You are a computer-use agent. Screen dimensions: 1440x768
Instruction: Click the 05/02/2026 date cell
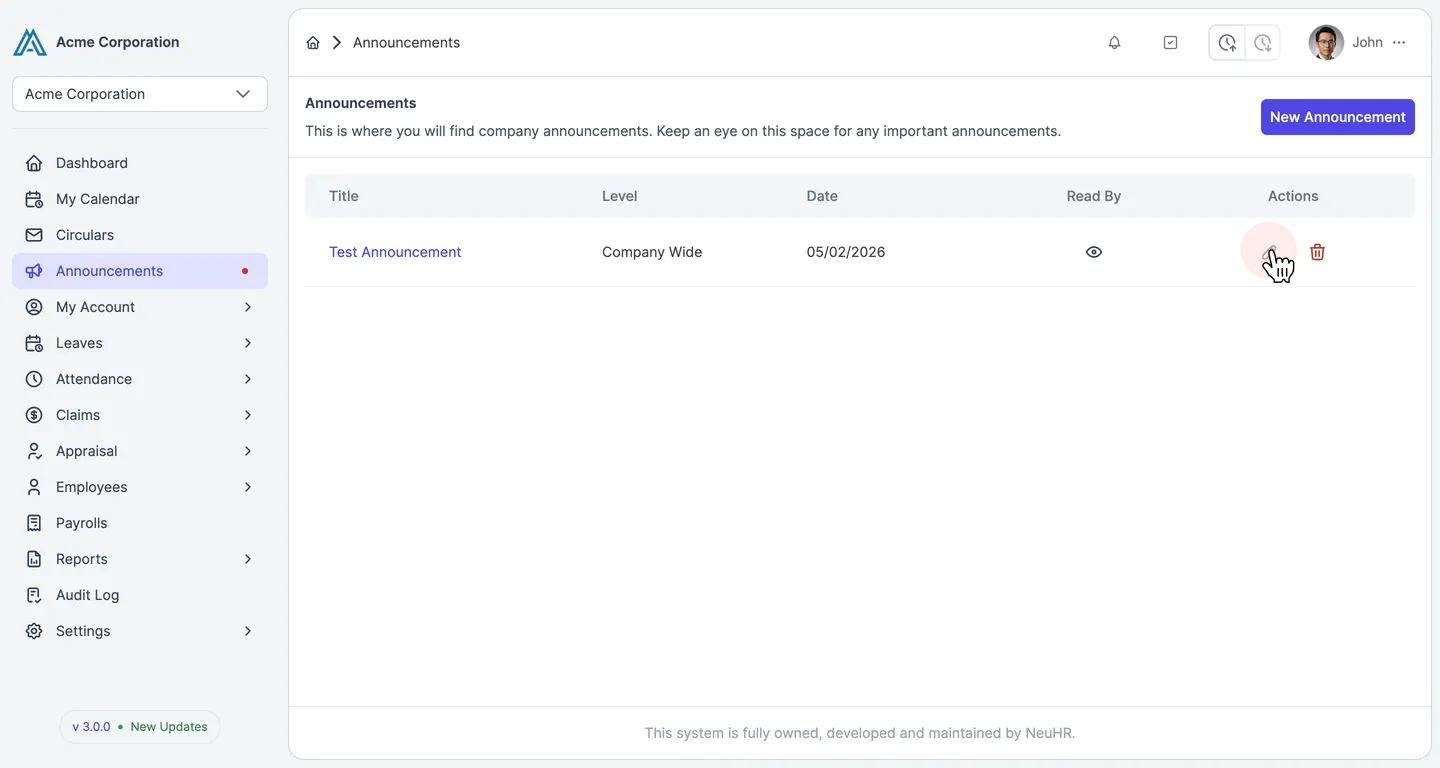pos(846,252)
